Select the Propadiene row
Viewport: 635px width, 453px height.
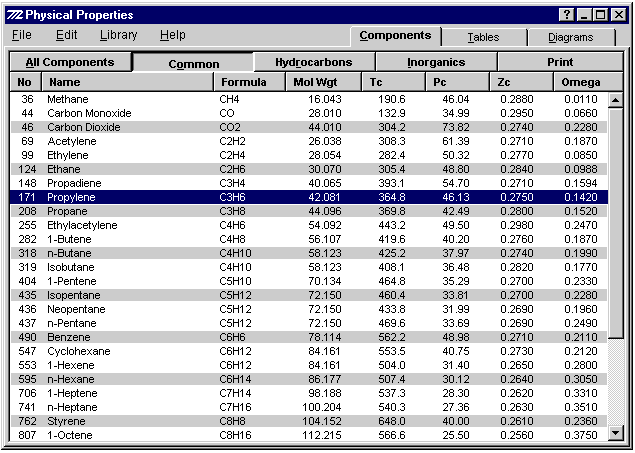pyautogui.click(x=309, y=183)
